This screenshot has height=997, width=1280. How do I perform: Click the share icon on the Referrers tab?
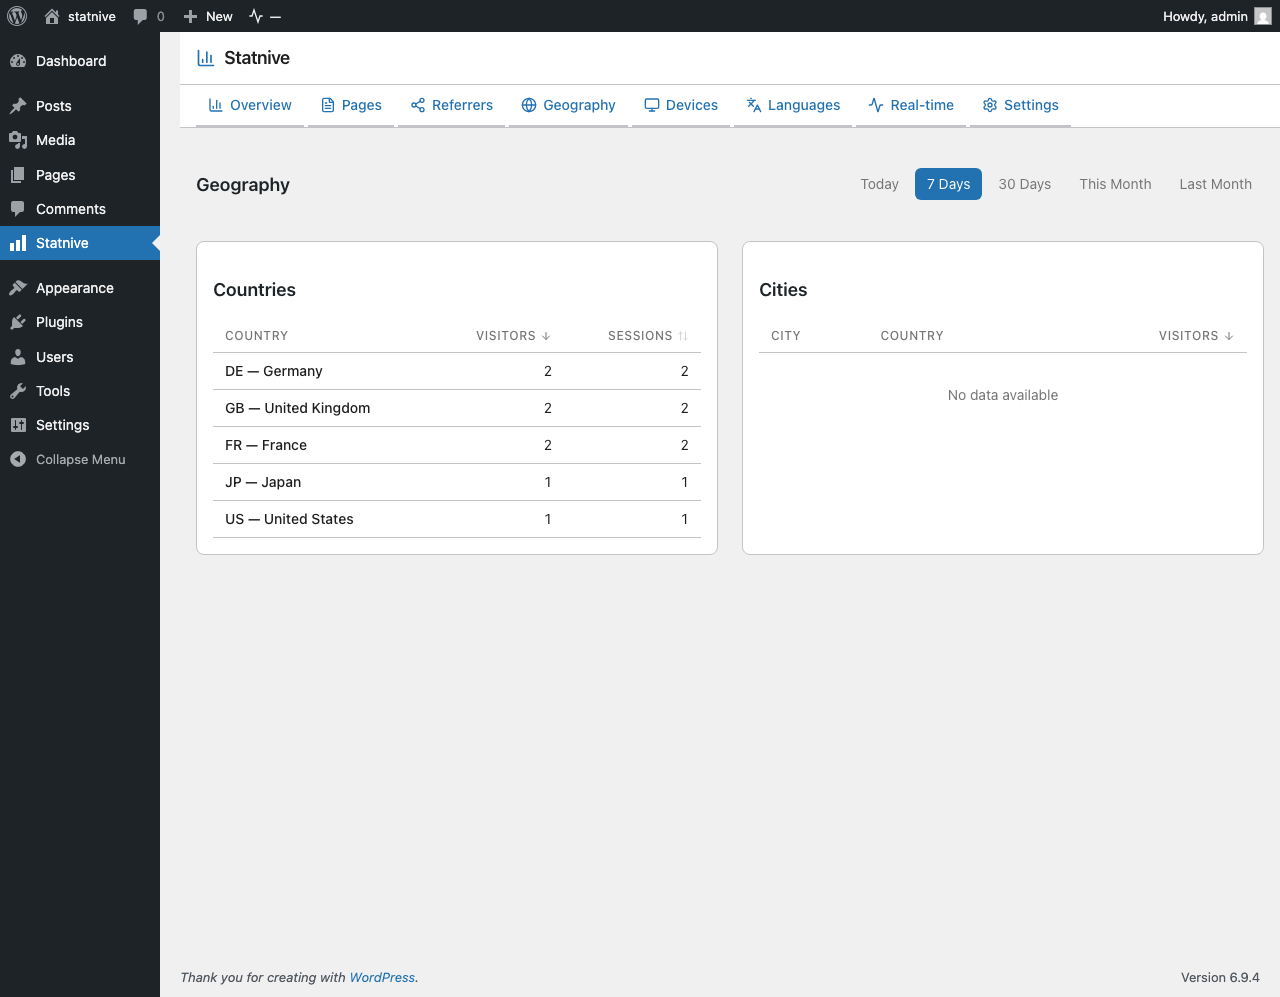(x=417, y=105)
